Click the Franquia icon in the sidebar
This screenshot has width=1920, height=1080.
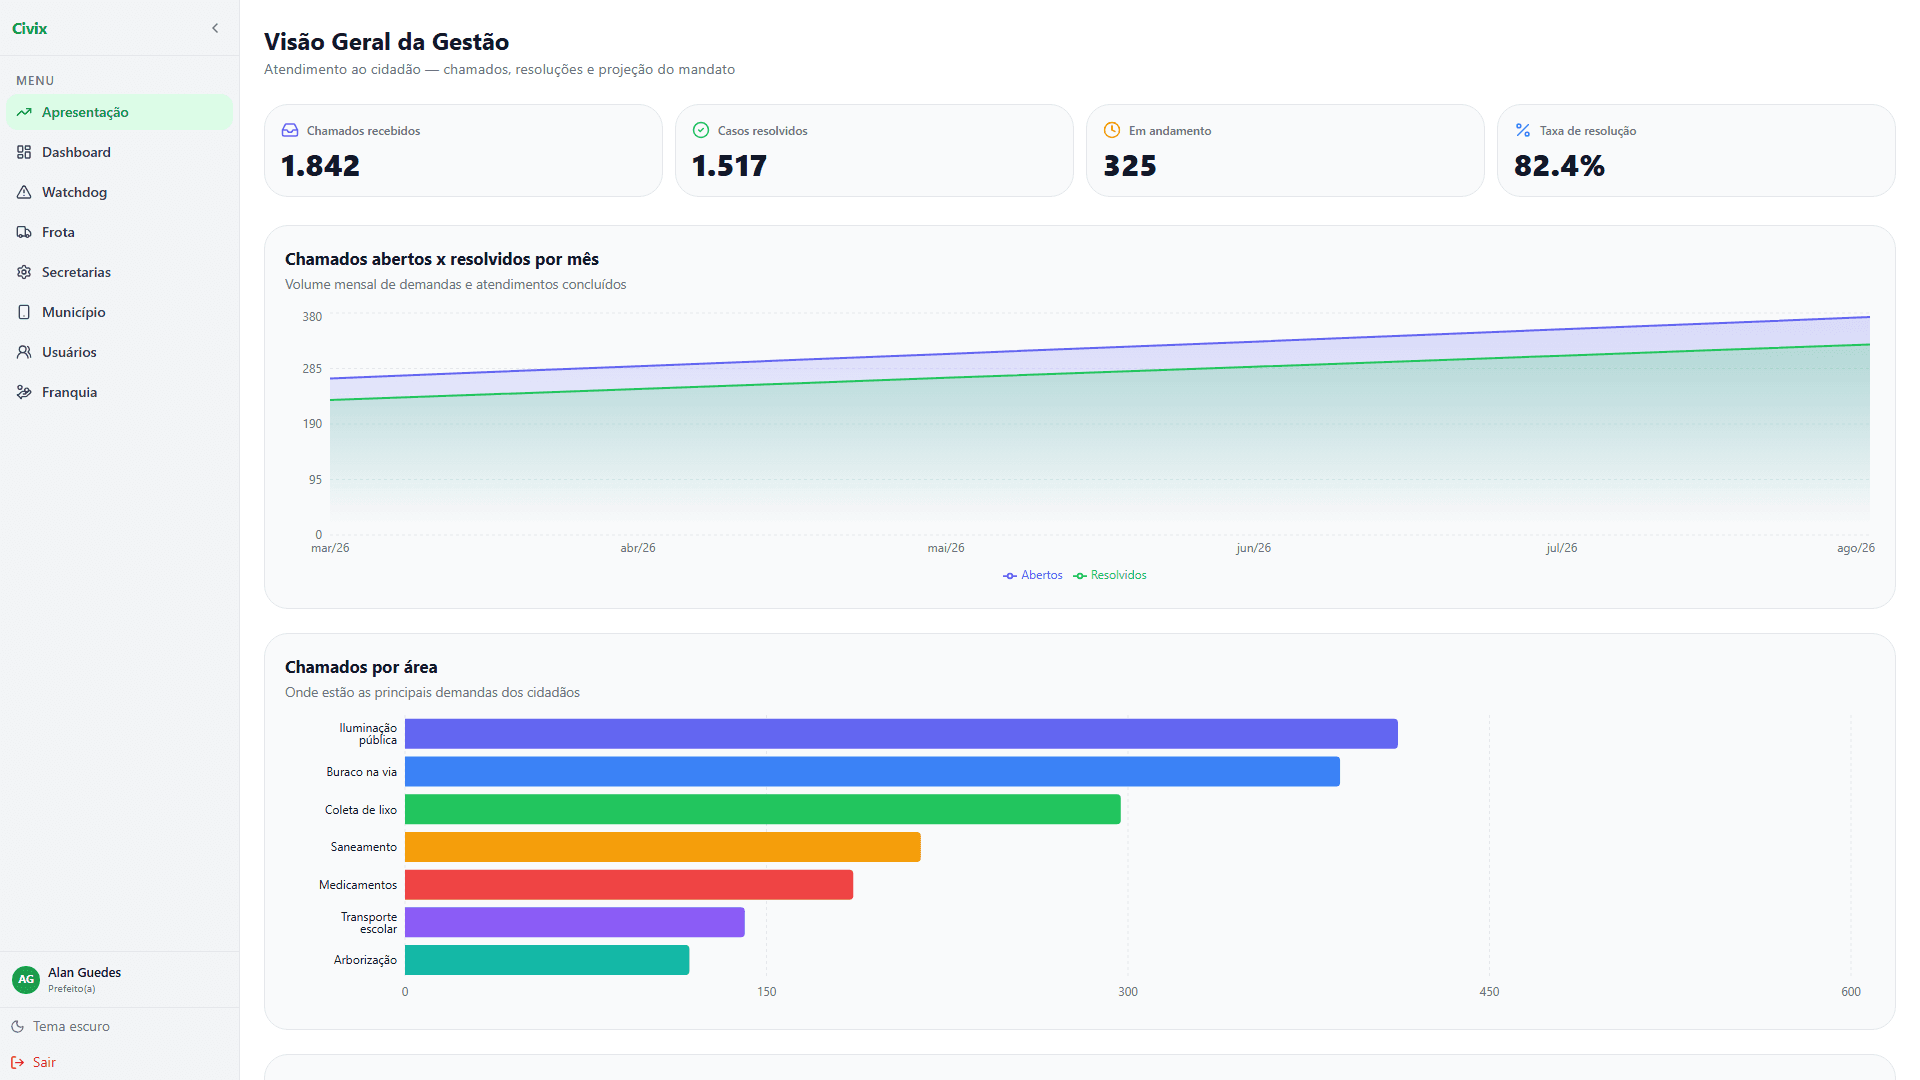[x=24, y=392]
